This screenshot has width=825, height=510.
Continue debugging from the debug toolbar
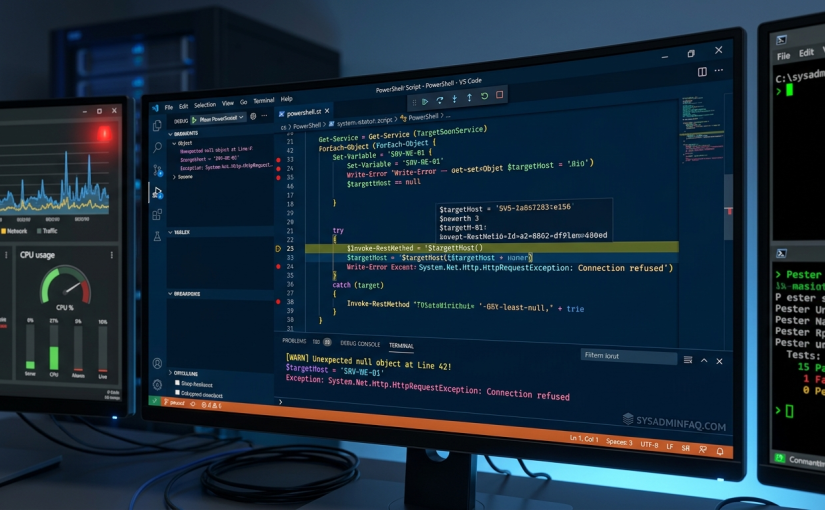(x=425, y=101)
